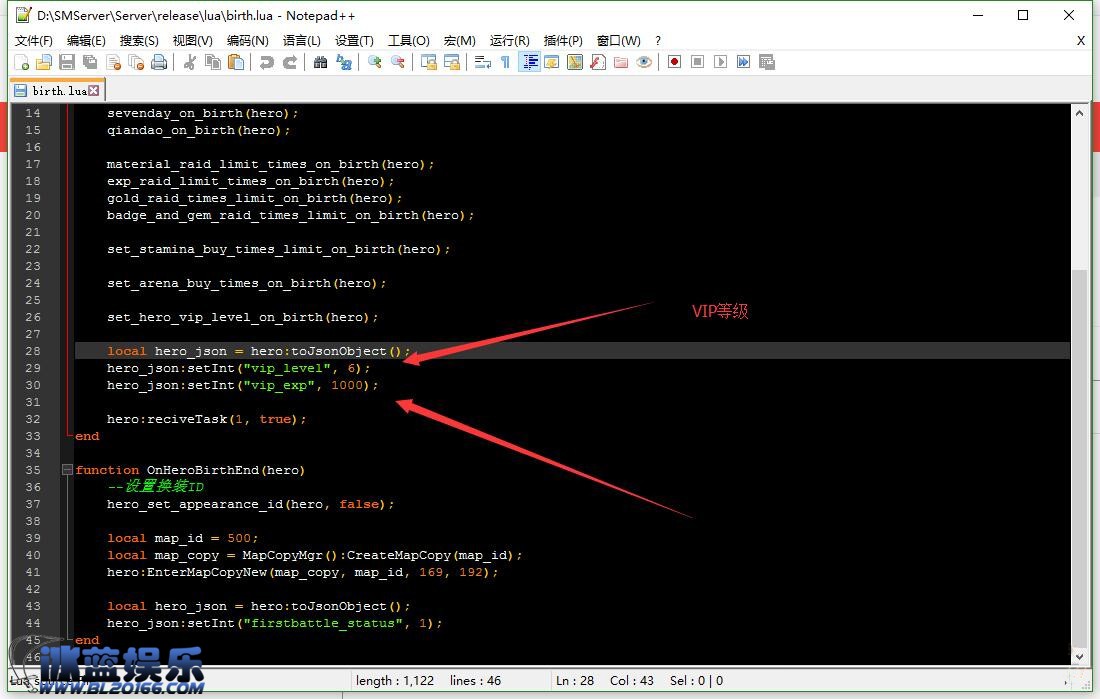Toggle the indent guide button
The height and width of the screenshot is (699, 1100).
[x=529, y=62]
